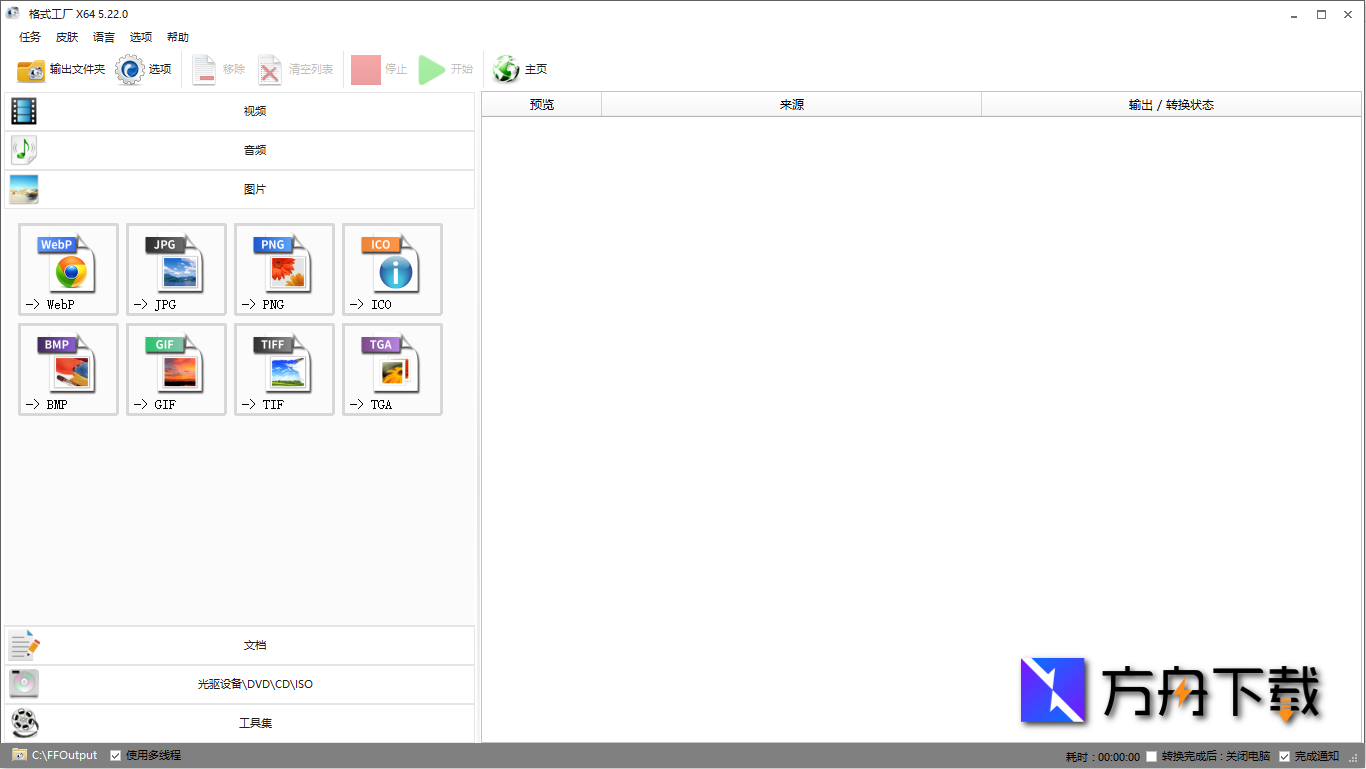Open the 皮肤 menu
This screenshot has width=1366, height=769.
click(x=67, y=37)
